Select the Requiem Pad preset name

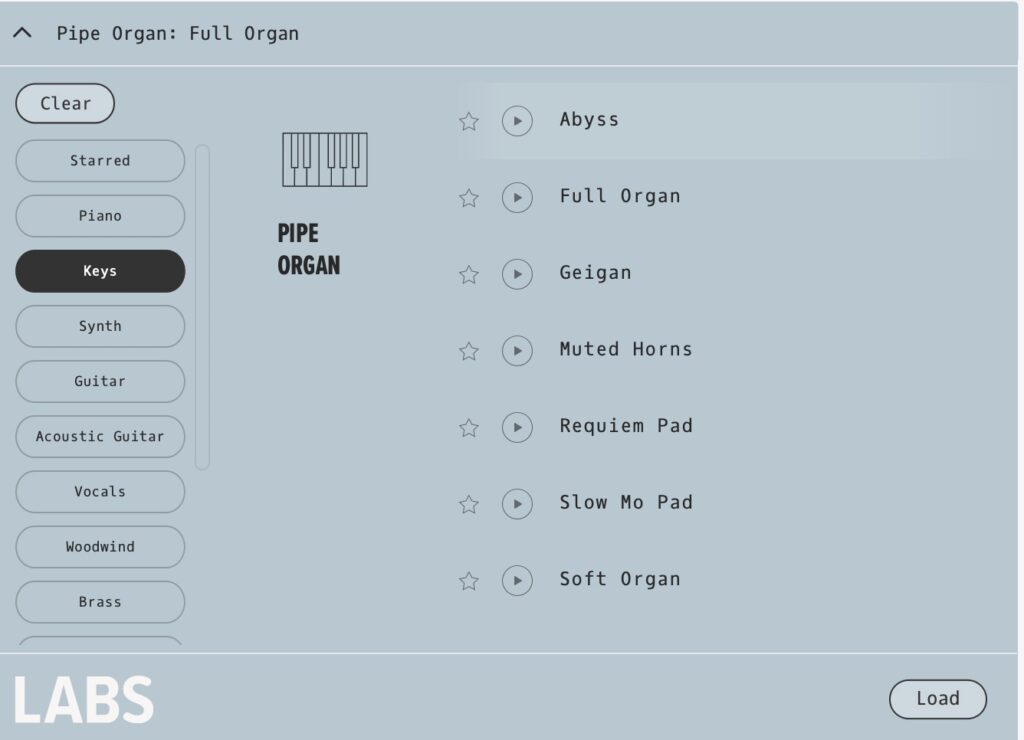(625, 426)
